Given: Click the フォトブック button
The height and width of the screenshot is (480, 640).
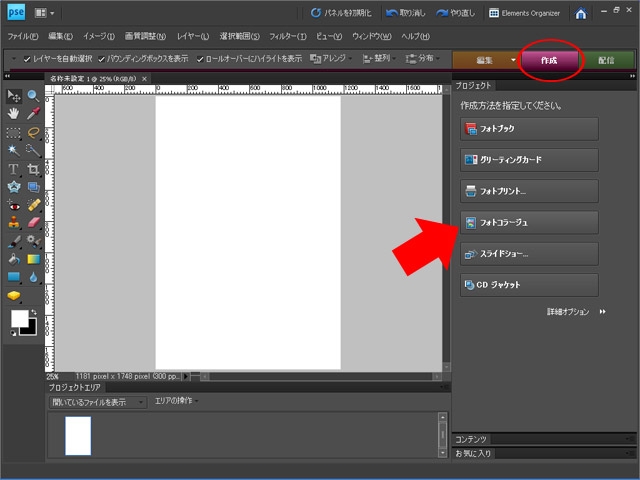Looking at the screenshot, I should [529, 129].
